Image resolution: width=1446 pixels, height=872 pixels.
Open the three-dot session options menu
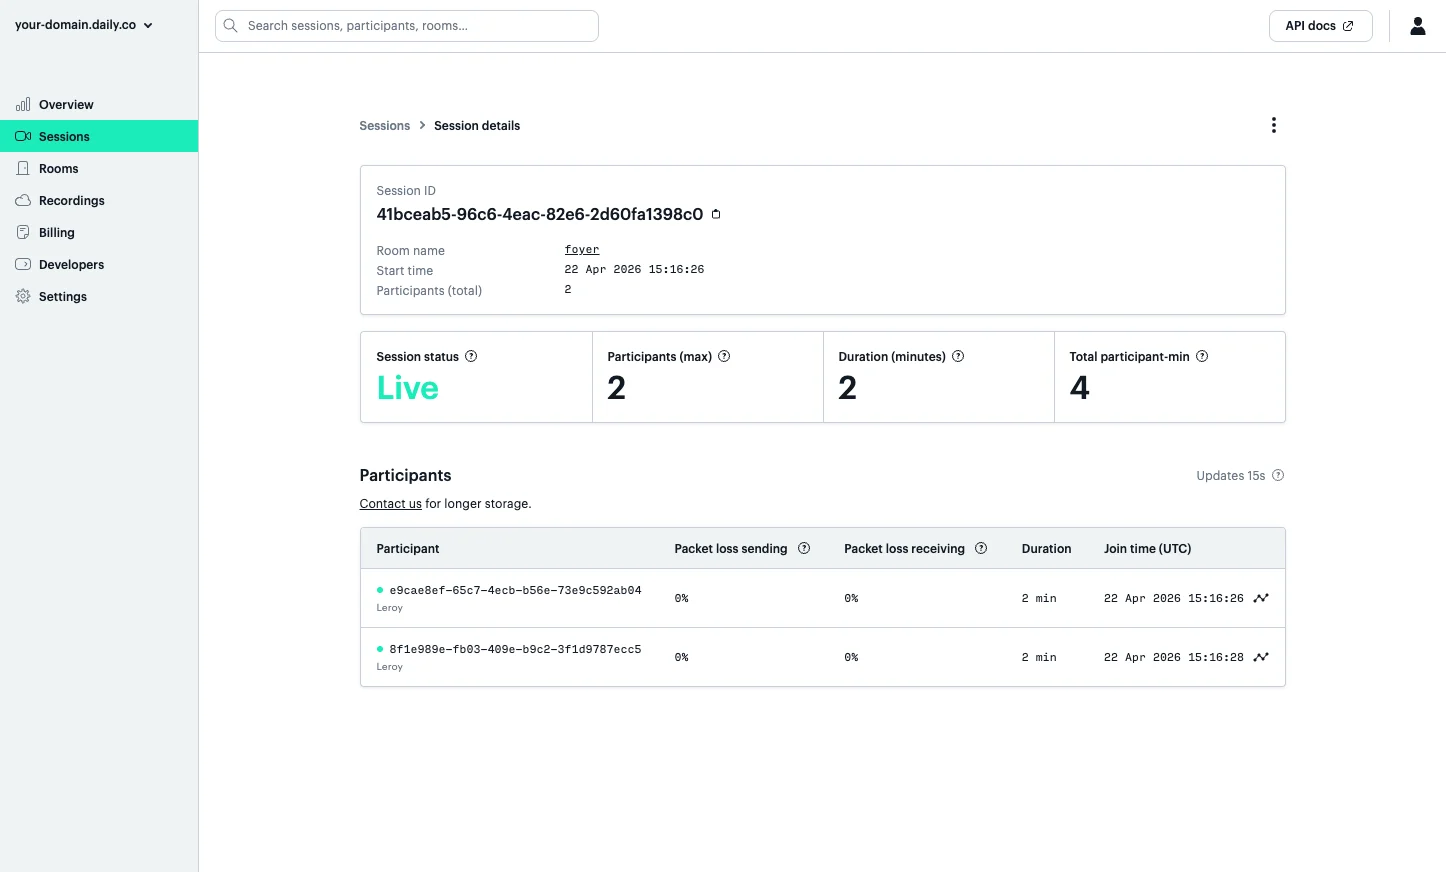point(1273,125)
